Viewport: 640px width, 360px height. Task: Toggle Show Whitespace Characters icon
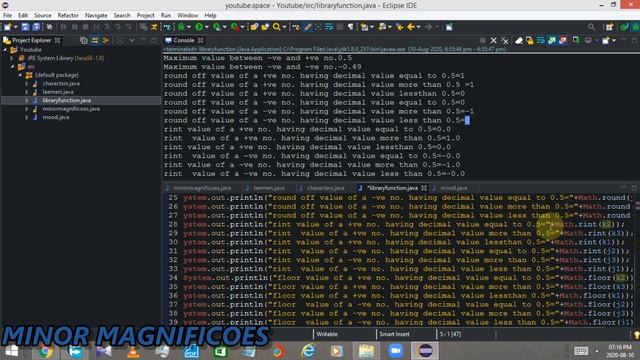coord(351,27)
